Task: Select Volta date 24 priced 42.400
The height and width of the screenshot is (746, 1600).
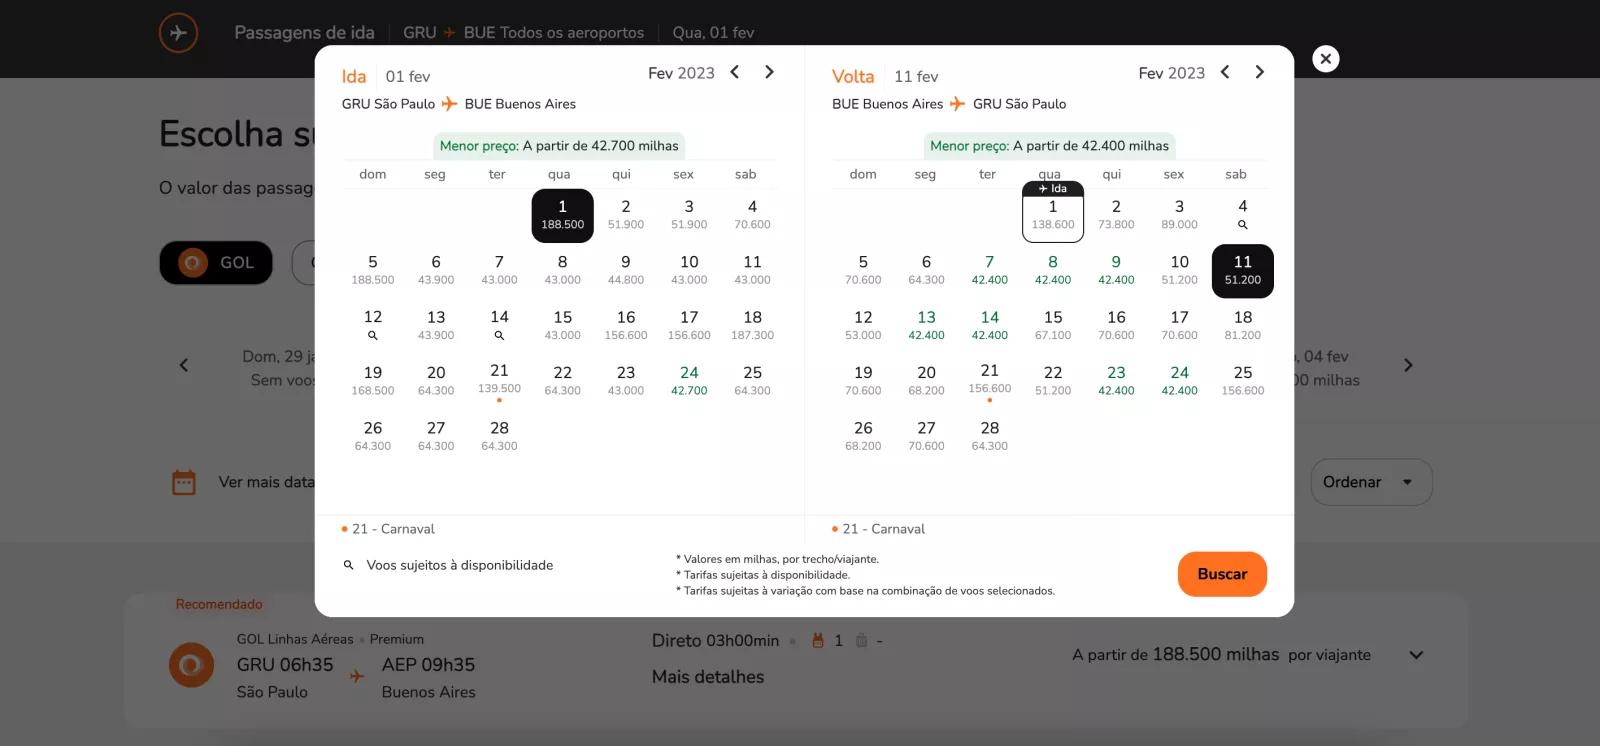Action: point(1180,380)
